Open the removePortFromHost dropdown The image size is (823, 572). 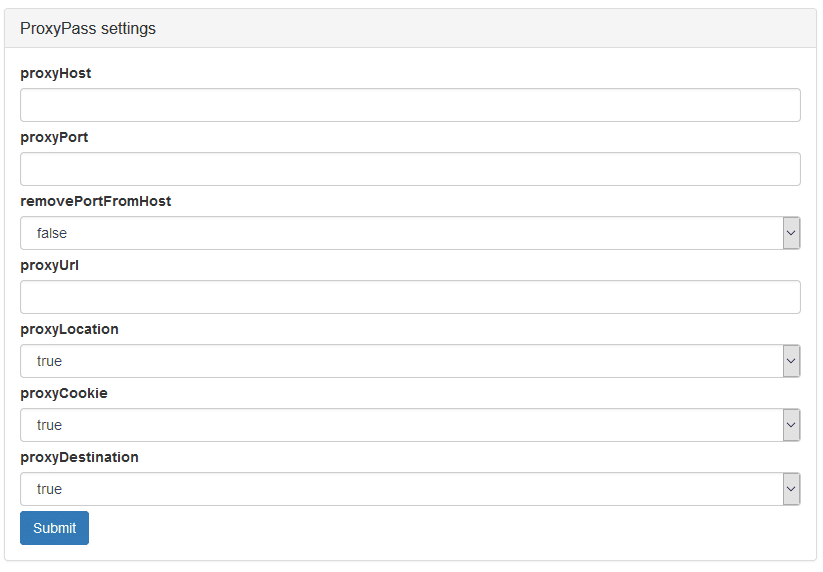click(410, 233)
